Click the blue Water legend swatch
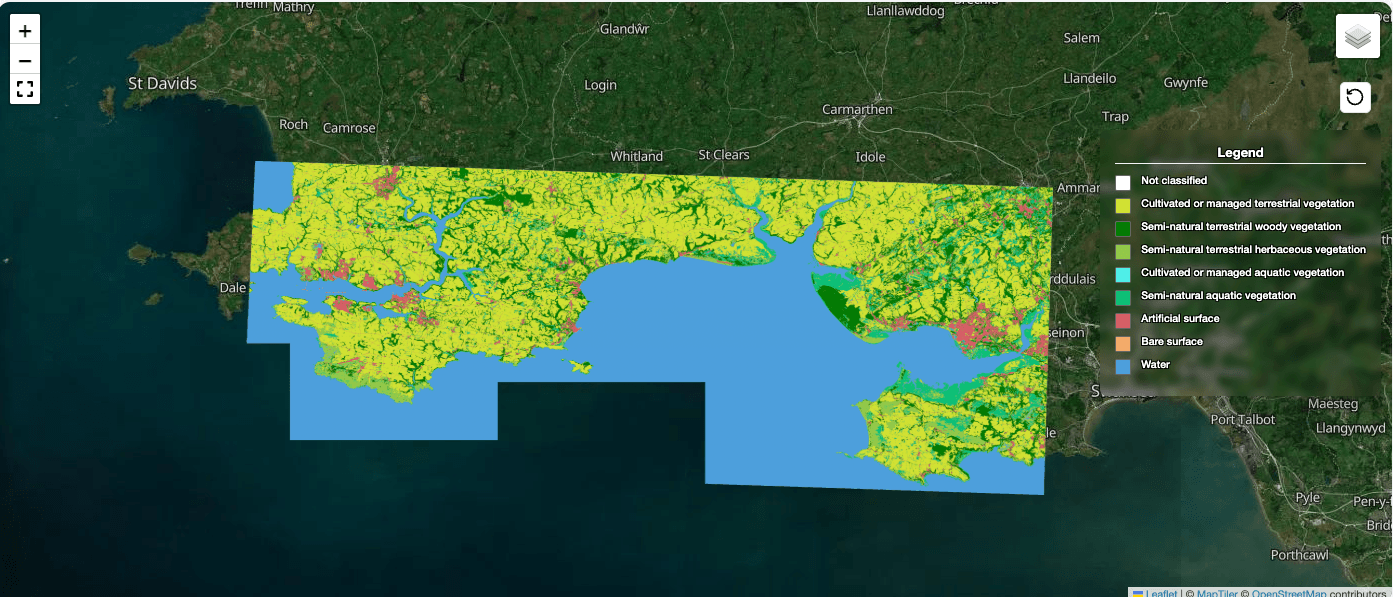 1123,366
